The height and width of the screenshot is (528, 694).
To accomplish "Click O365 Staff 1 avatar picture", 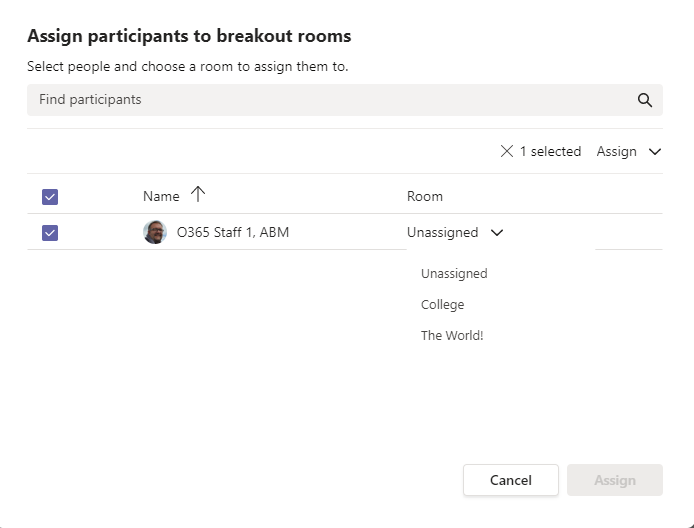I will pos(155,232).
